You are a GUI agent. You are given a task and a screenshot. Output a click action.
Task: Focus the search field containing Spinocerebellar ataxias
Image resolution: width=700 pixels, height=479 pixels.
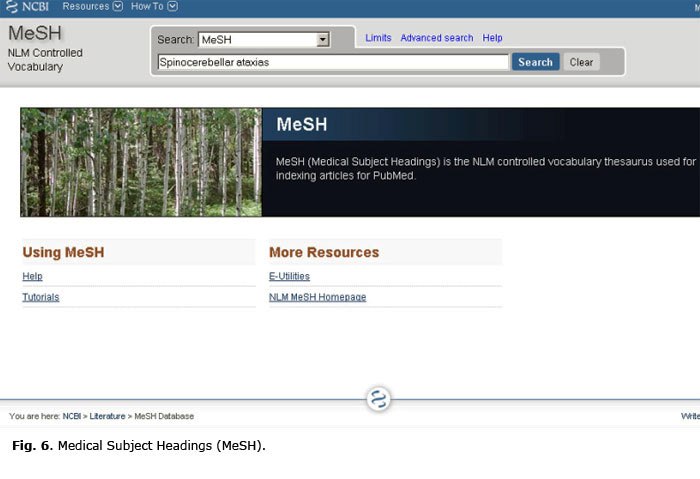332,62
